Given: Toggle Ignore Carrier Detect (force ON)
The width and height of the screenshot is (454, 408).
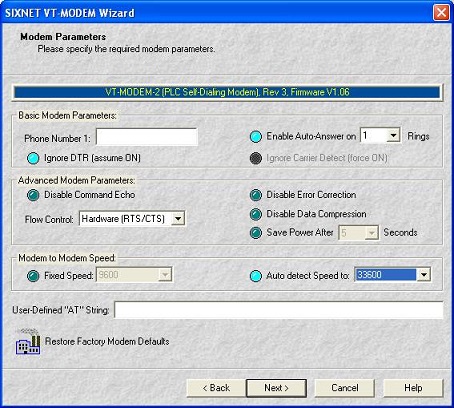Looking at the screenshot, I should [x=256, y=158].
